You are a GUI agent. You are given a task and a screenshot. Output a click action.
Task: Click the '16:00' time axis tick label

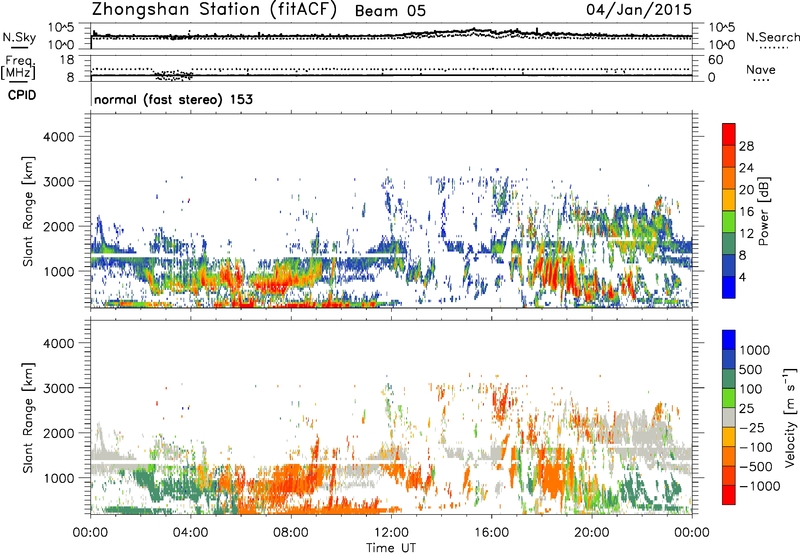click(491, 533)
